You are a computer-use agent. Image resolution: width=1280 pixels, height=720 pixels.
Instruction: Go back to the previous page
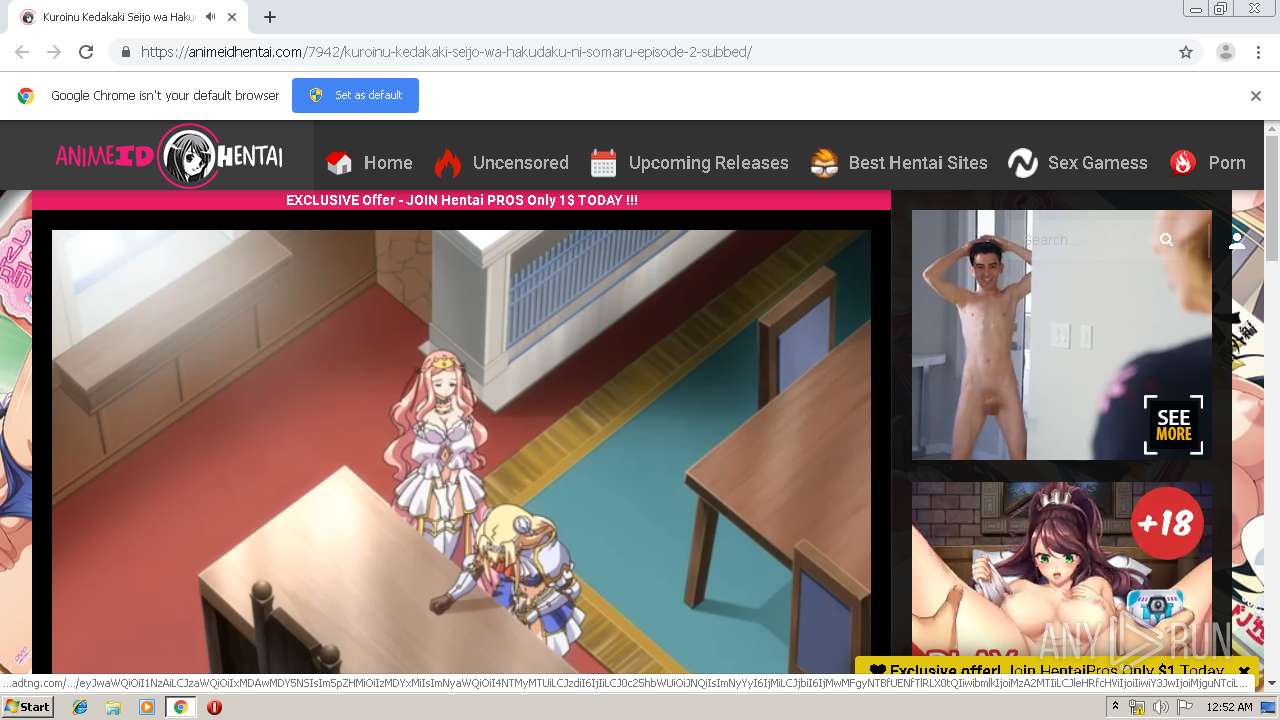point(22,52)
